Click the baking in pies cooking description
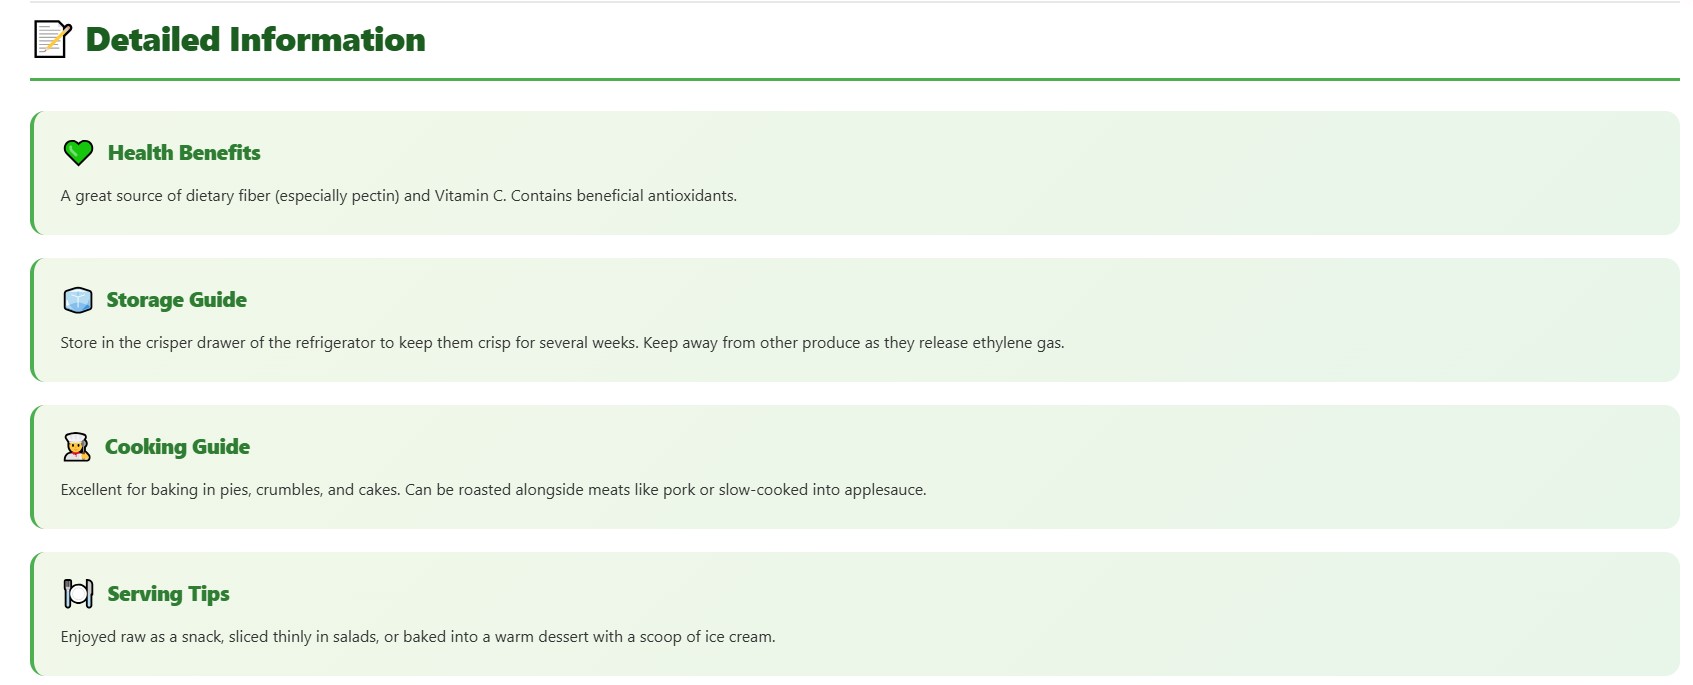 (493, 490)
